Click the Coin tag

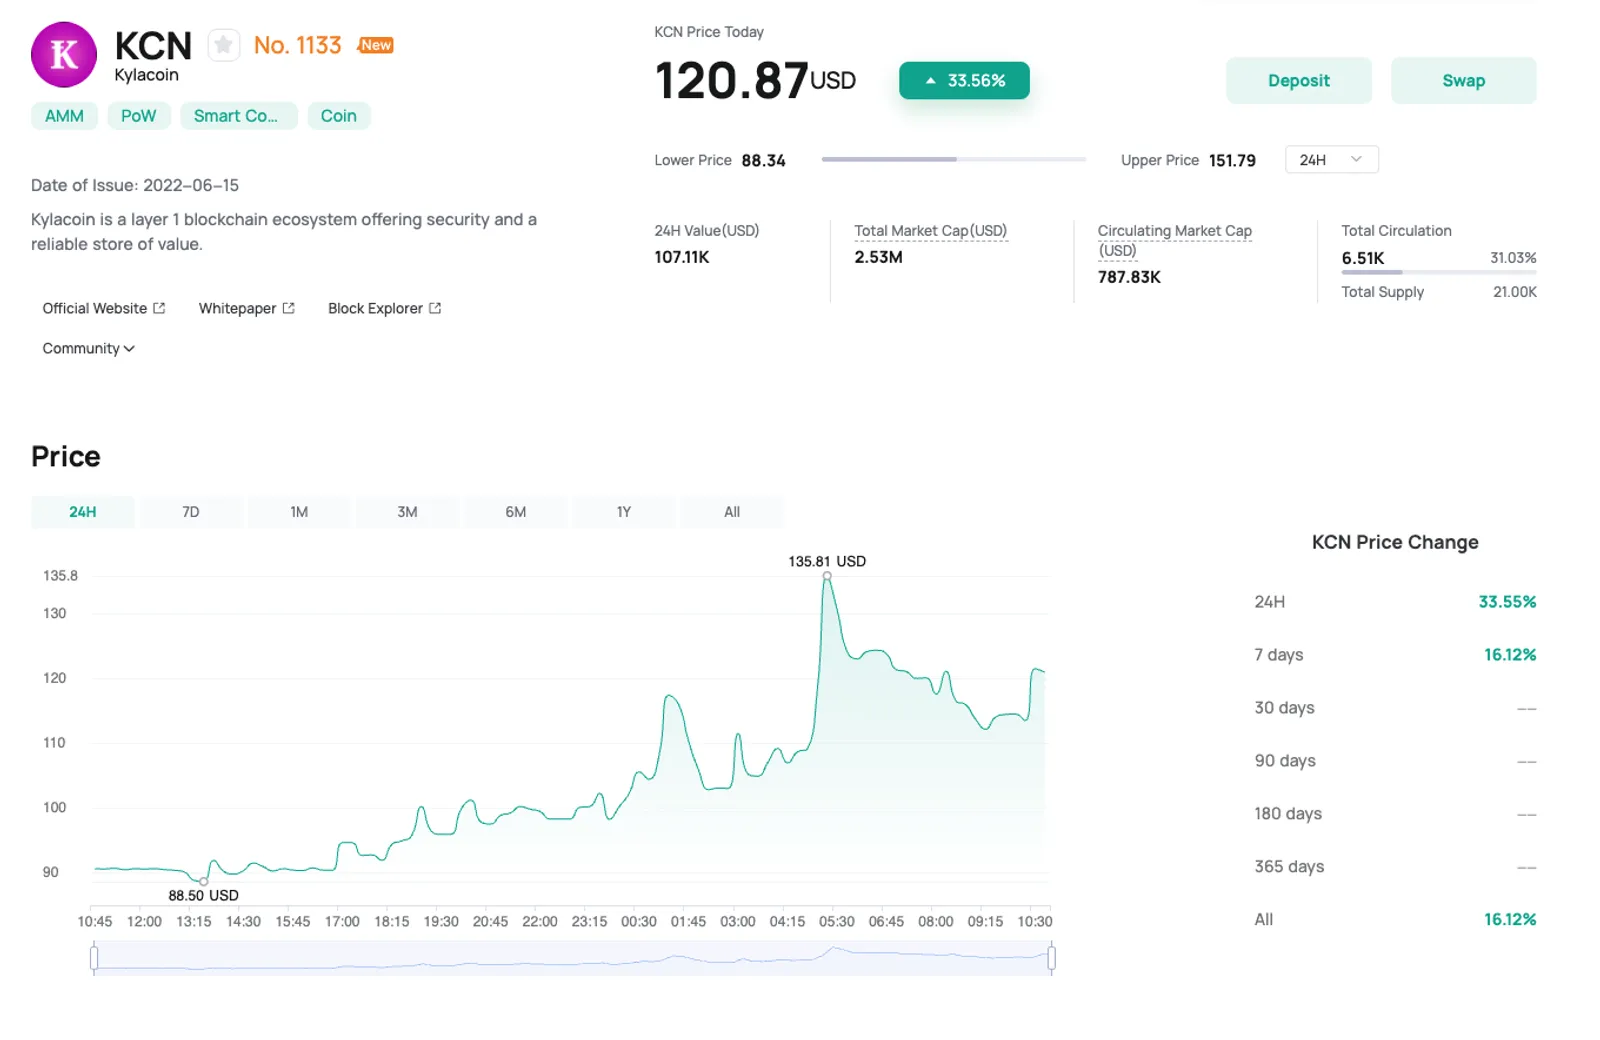(339, 116)
